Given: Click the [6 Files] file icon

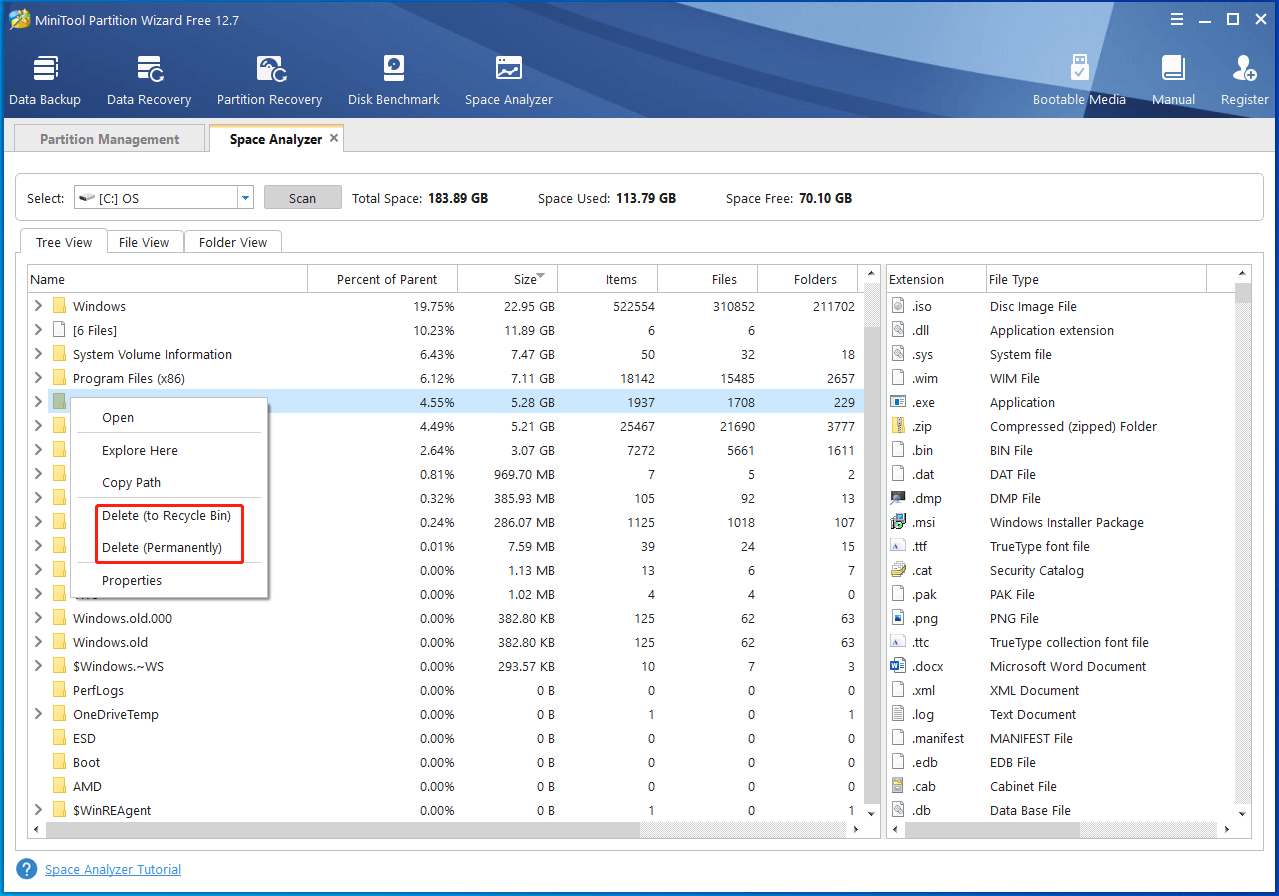Looking at the screenshot, I should pos(60,330).
